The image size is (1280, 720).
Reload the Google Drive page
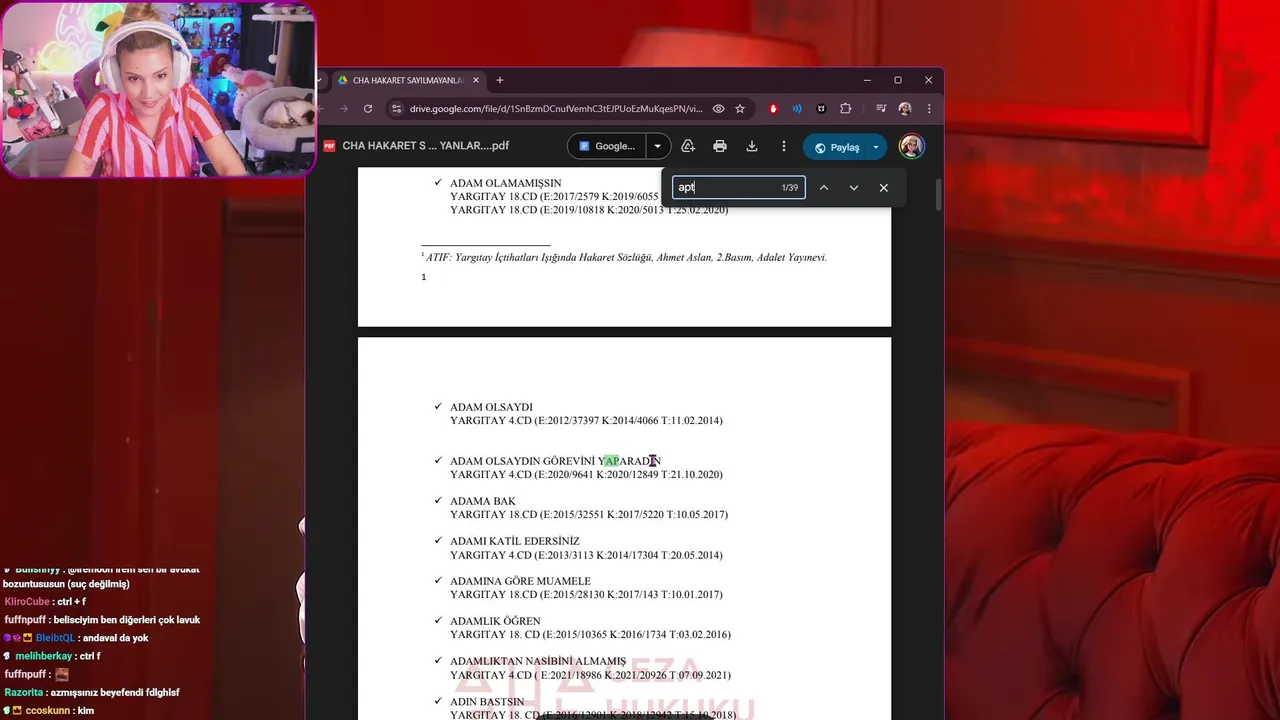click(368, 108)
